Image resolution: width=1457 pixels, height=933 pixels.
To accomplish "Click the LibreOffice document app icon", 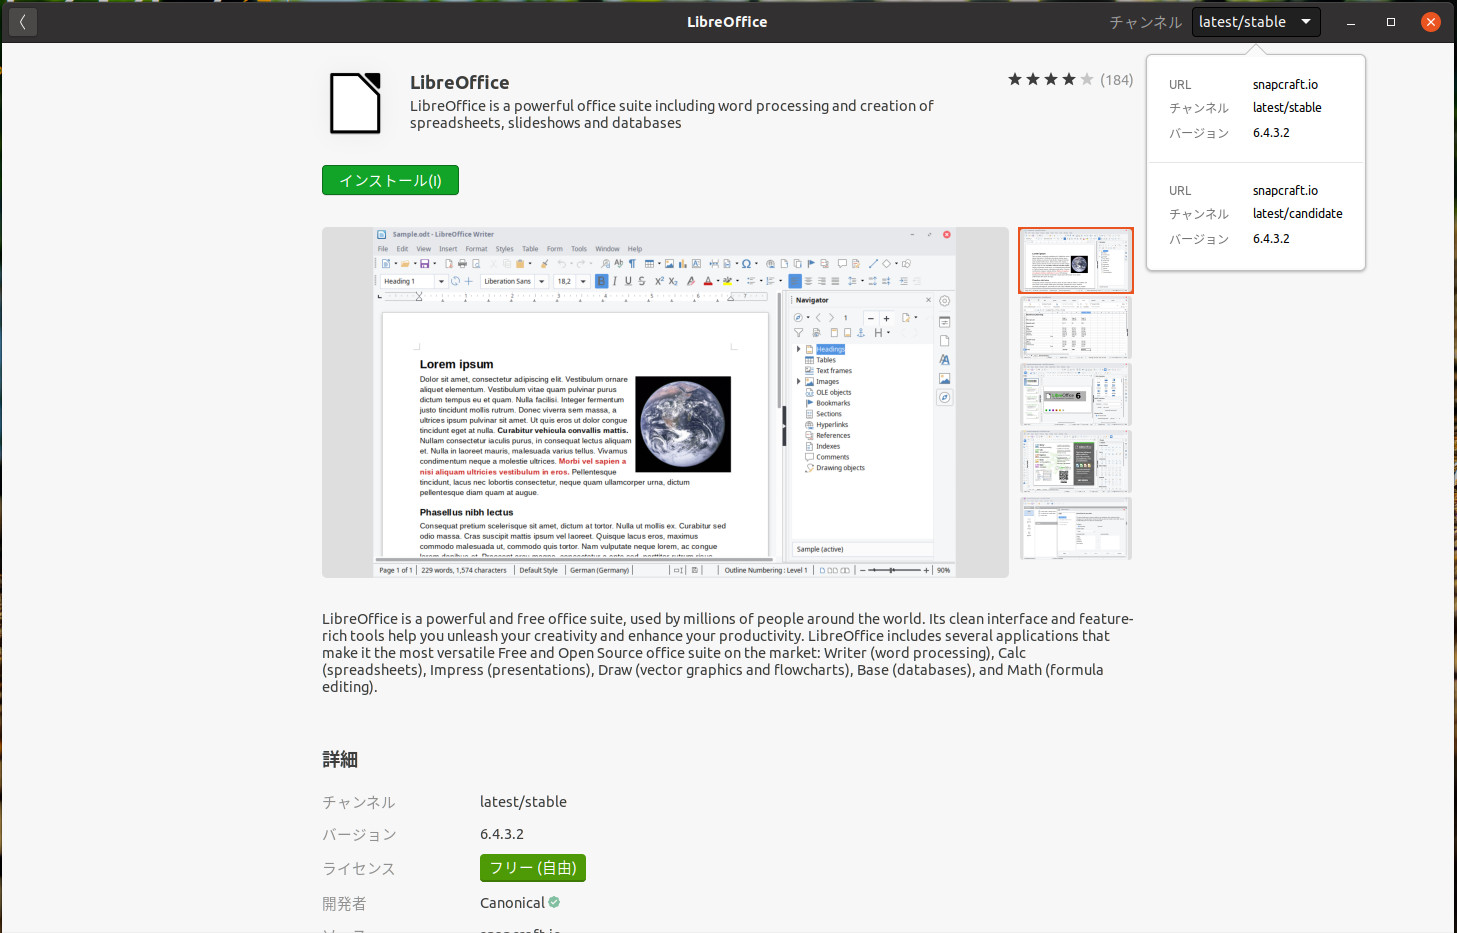I will 355,103.
